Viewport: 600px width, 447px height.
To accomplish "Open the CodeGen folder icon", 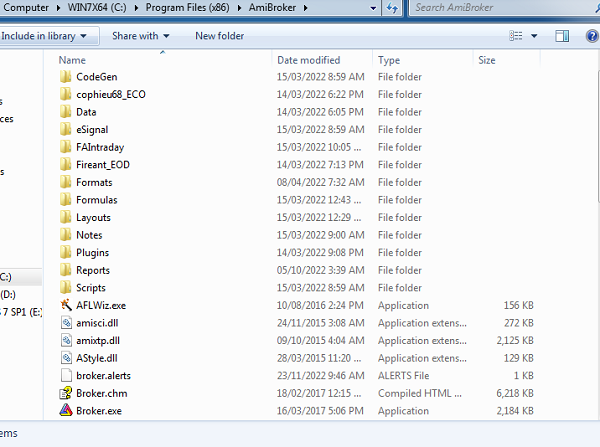I will click(x=66, y=77).
